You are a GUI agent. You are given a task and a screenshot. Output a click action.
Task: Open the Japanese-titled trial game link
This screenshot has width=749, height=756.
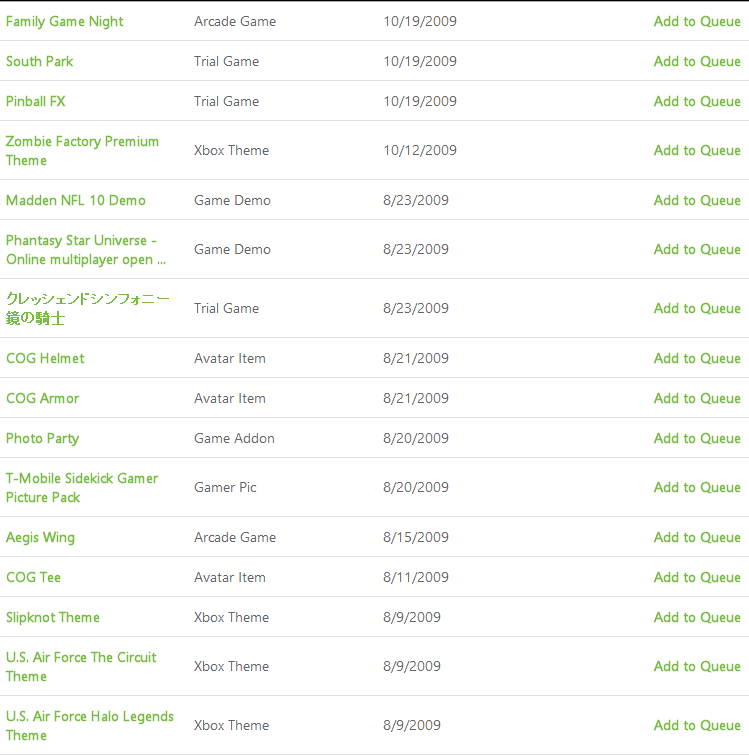click(88, 309)
